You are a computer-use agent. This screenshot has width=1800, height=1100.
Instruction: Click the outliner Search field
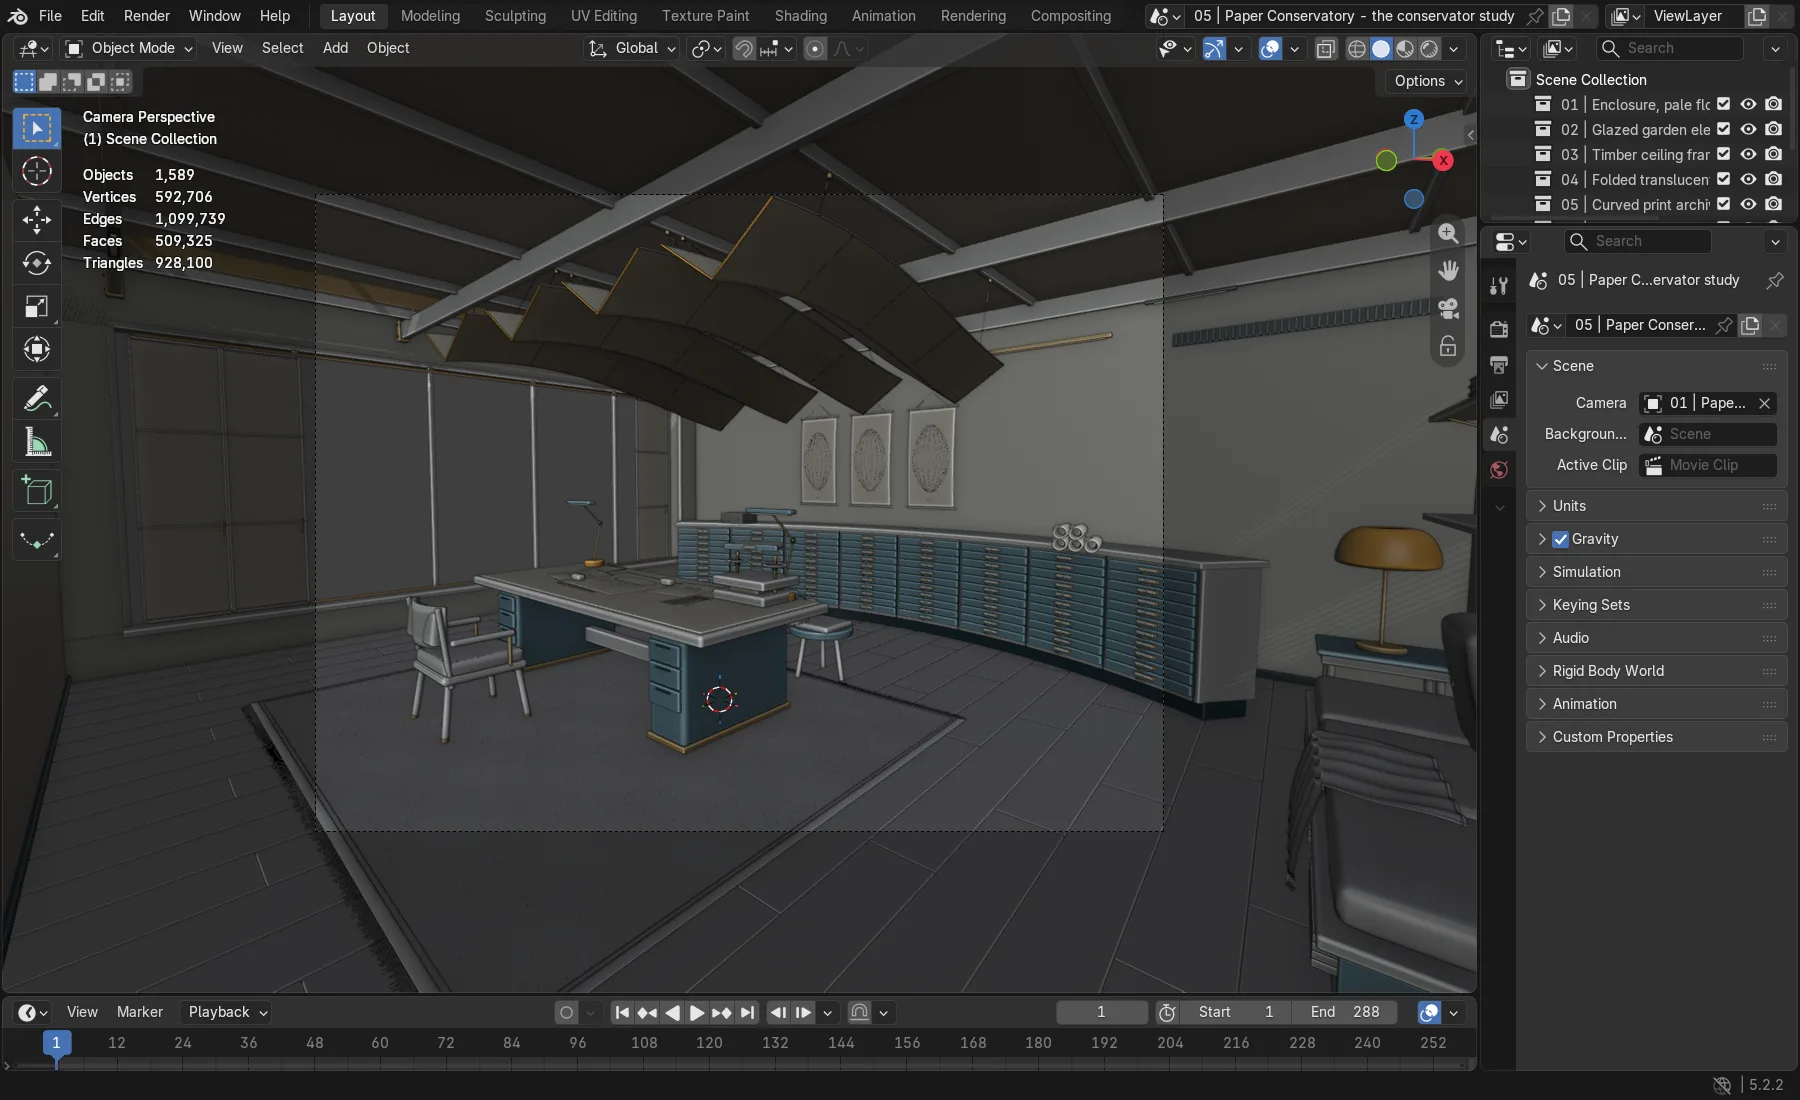click(x=1670, y=48)
